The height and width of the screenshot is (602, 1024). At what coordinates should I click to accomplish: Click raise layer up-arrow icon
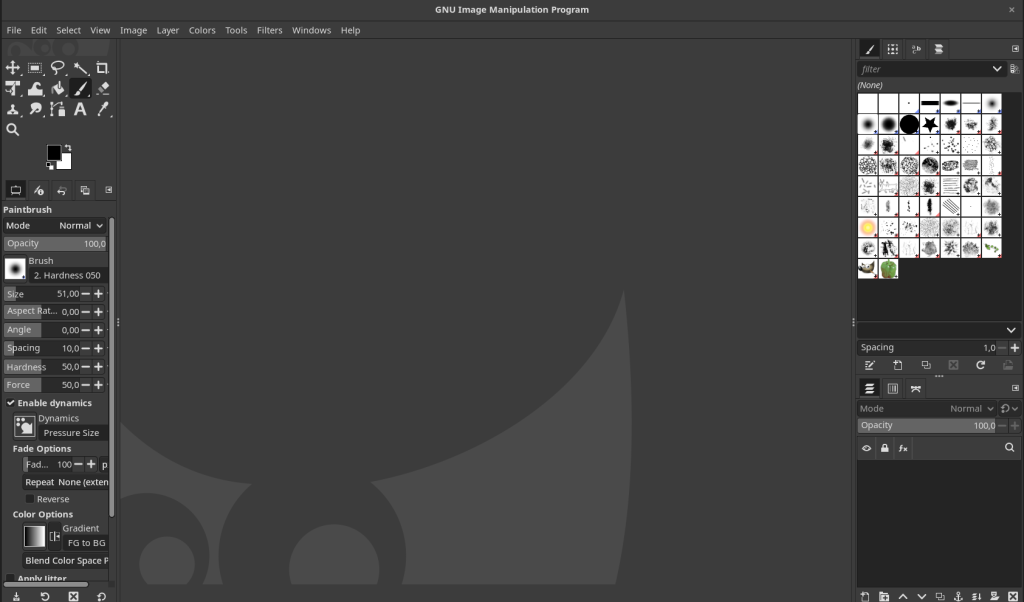(x=903, y=596)
